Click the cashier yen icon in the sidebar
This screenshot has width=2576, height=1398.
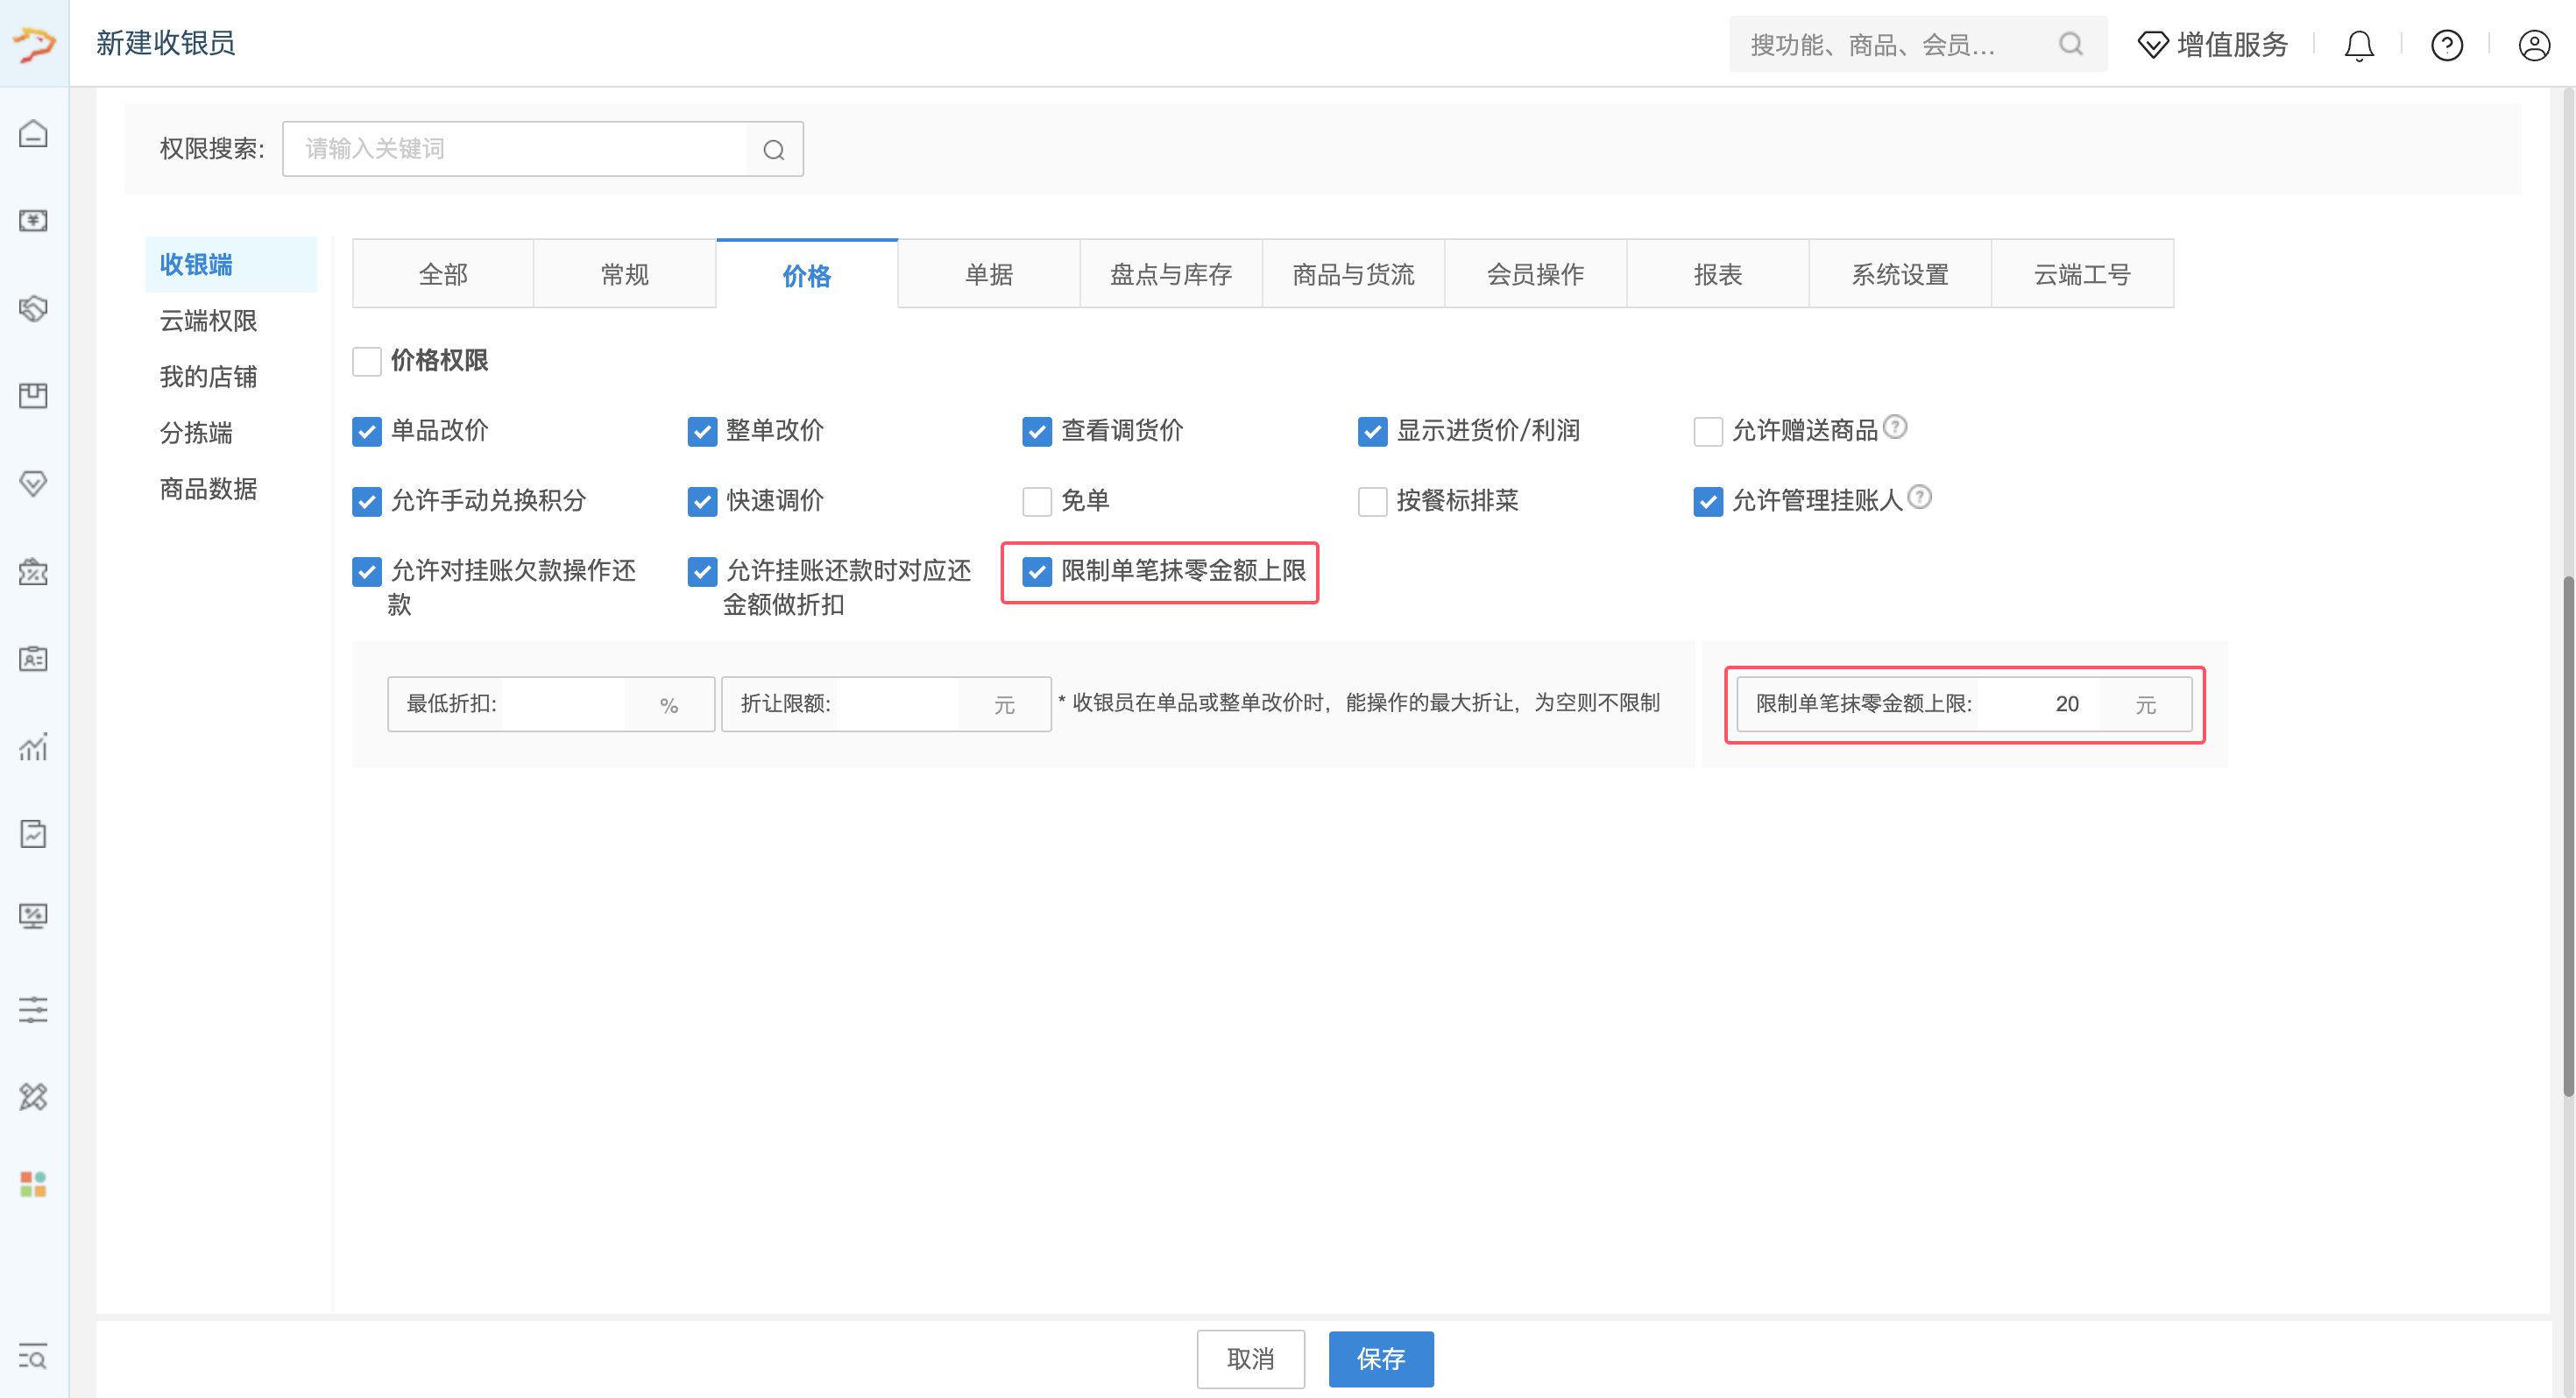[x=33, y=220]
